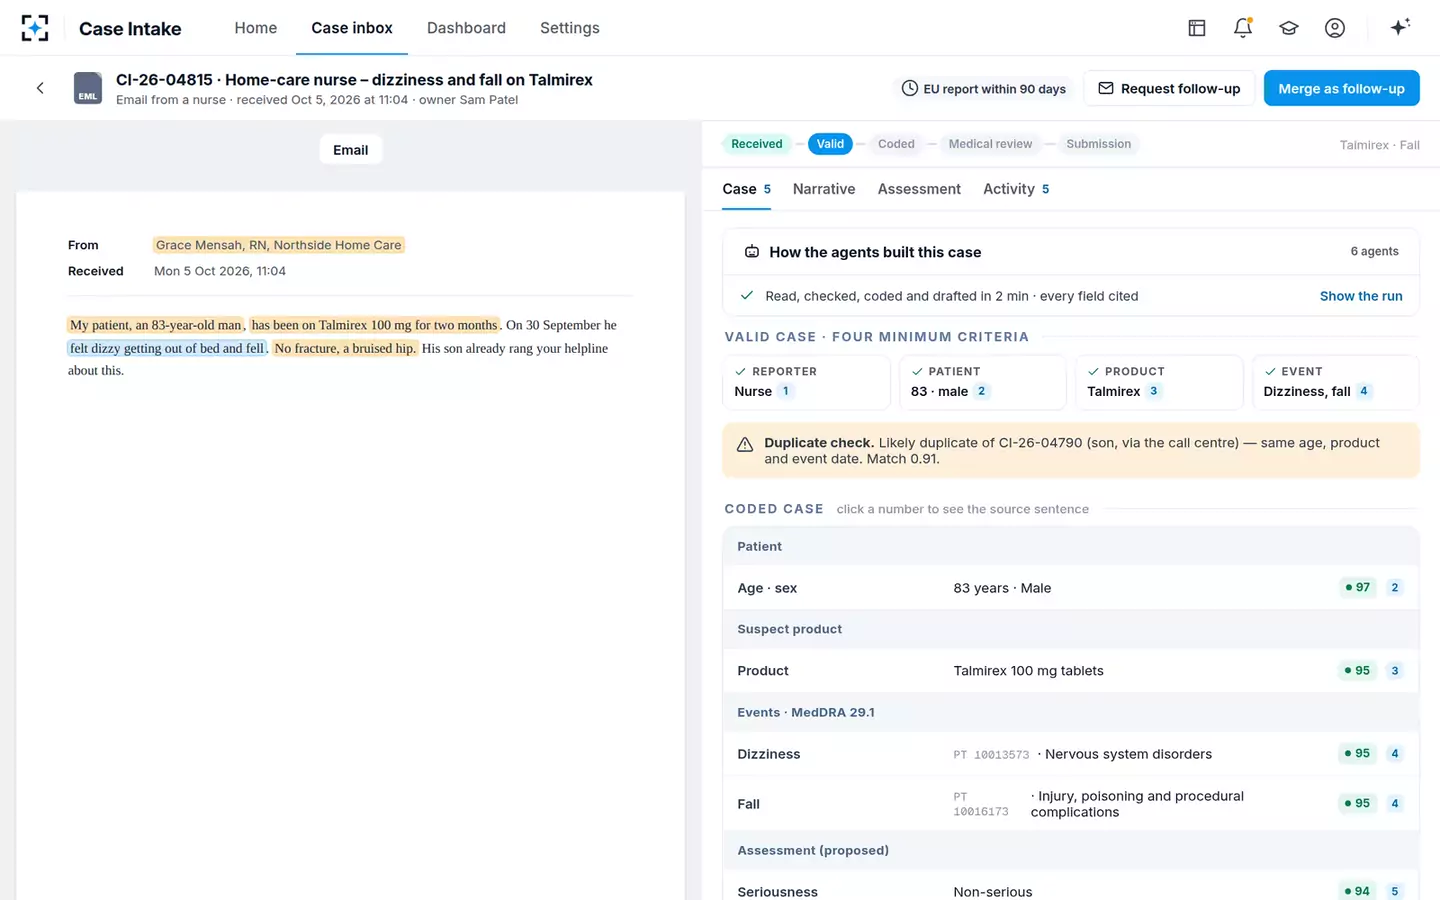Open the Dashboard nav item
Screen dimensions: 1440x900
pyautogui.click(x=466, y=28)
